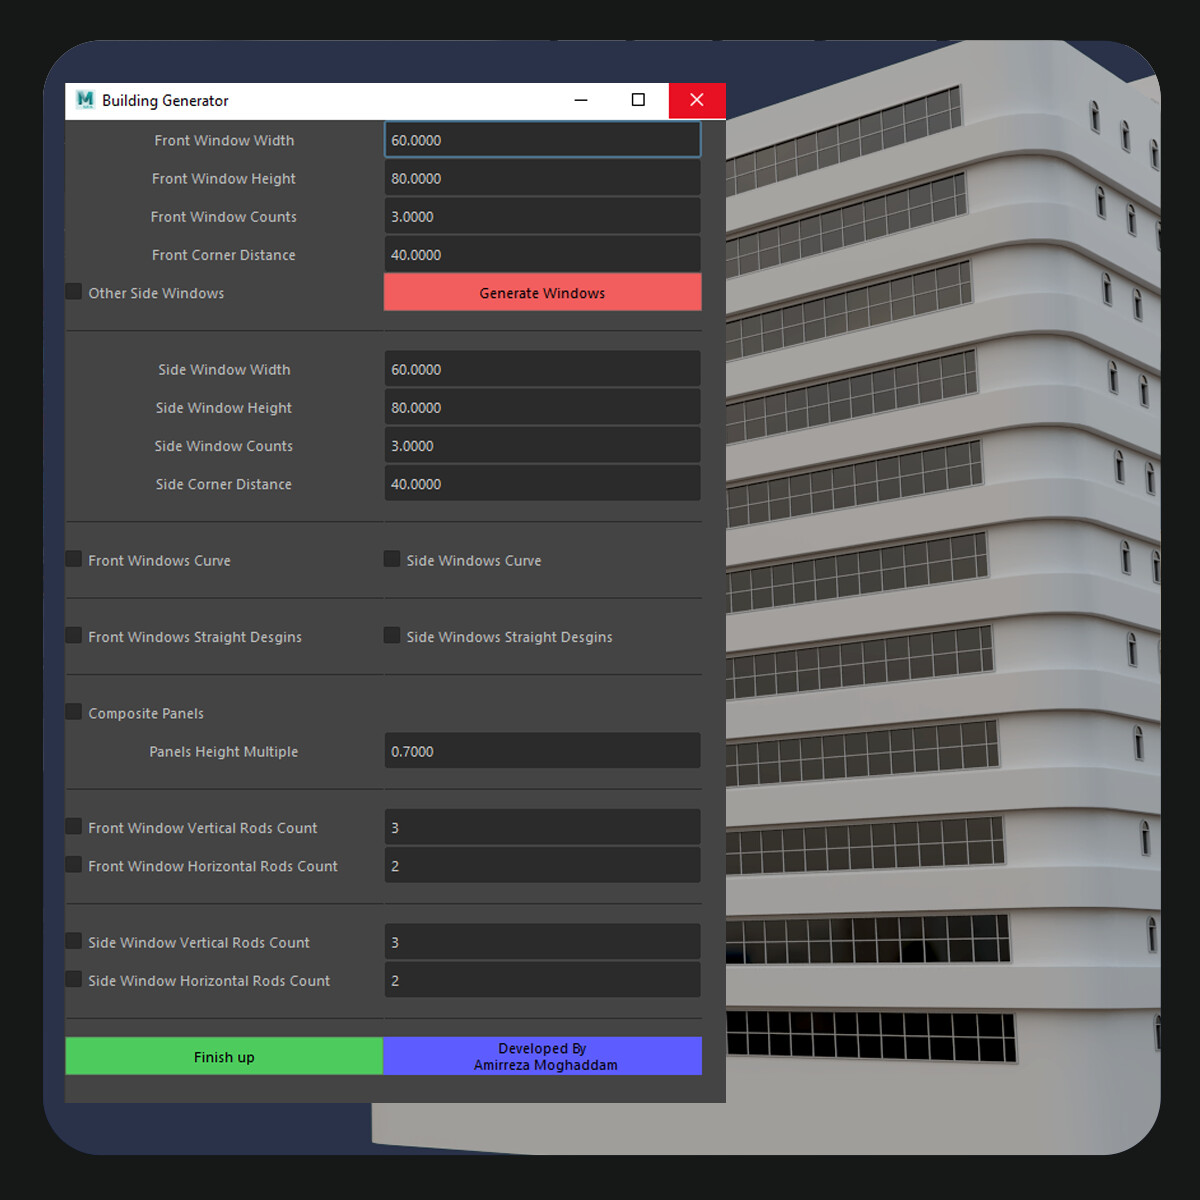Click the Front Window Height input
Viewport: 1200px width, 1200px height.
point(541,177)
